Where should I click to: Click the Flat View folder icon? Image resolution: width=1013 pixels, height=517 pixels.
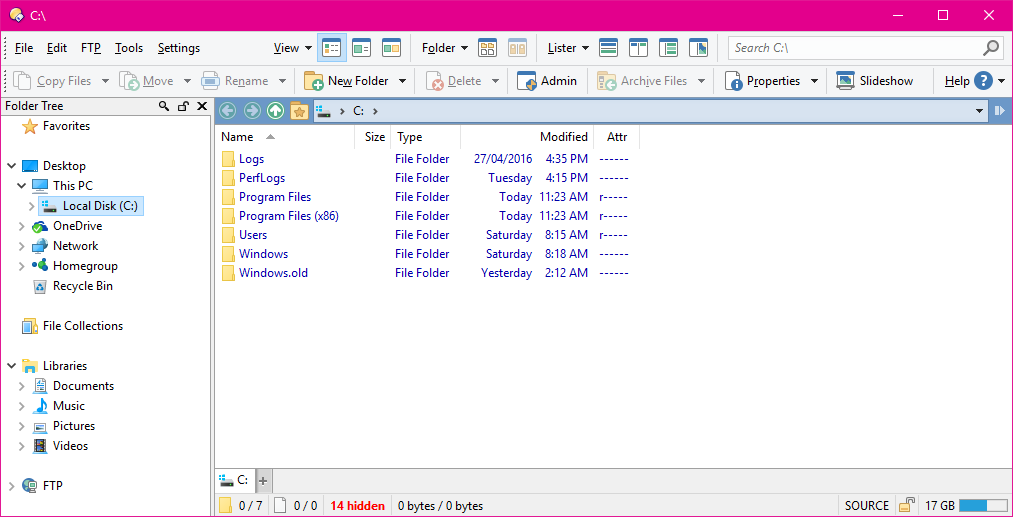pos(487,48)
